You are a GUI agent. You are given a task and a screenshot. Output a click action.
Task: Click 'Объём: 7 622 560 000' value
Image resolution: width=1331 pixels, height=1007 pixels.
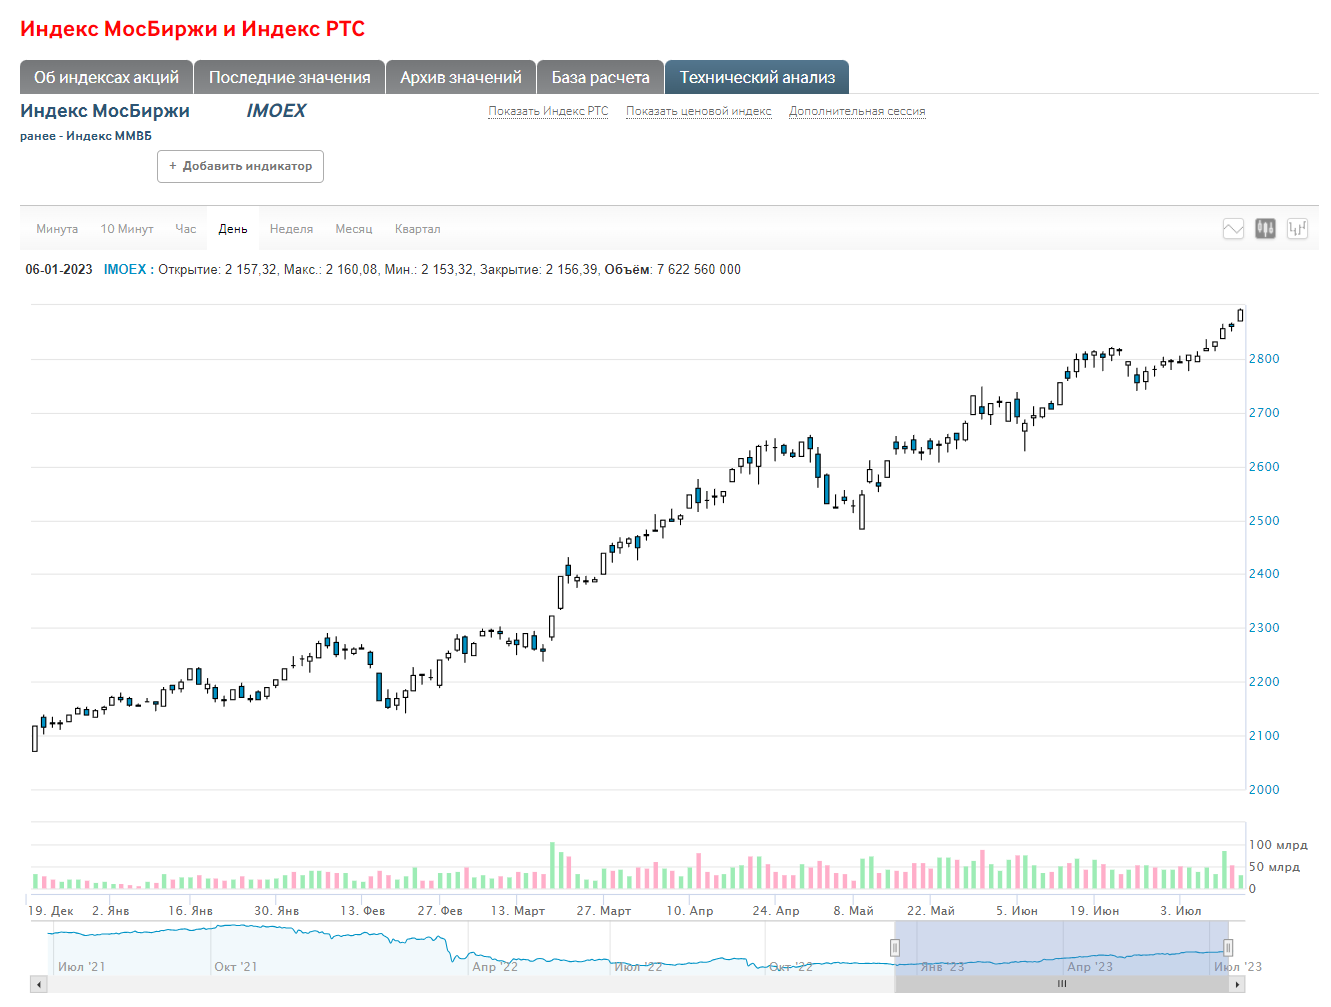pyautogui.click(x=673, y=269)
